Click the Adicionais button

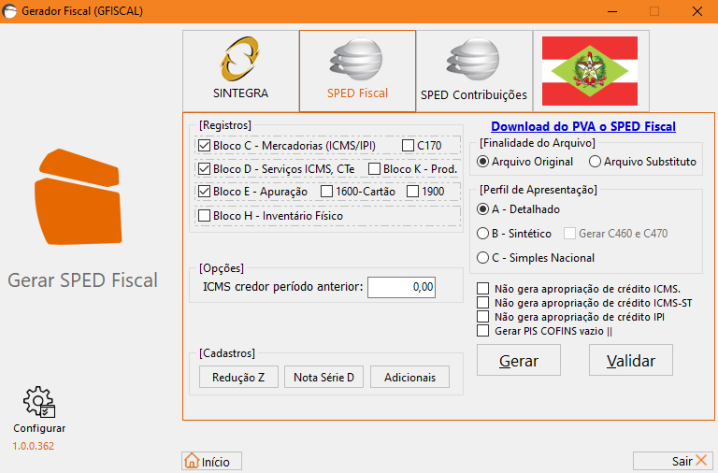pos(410,377)
